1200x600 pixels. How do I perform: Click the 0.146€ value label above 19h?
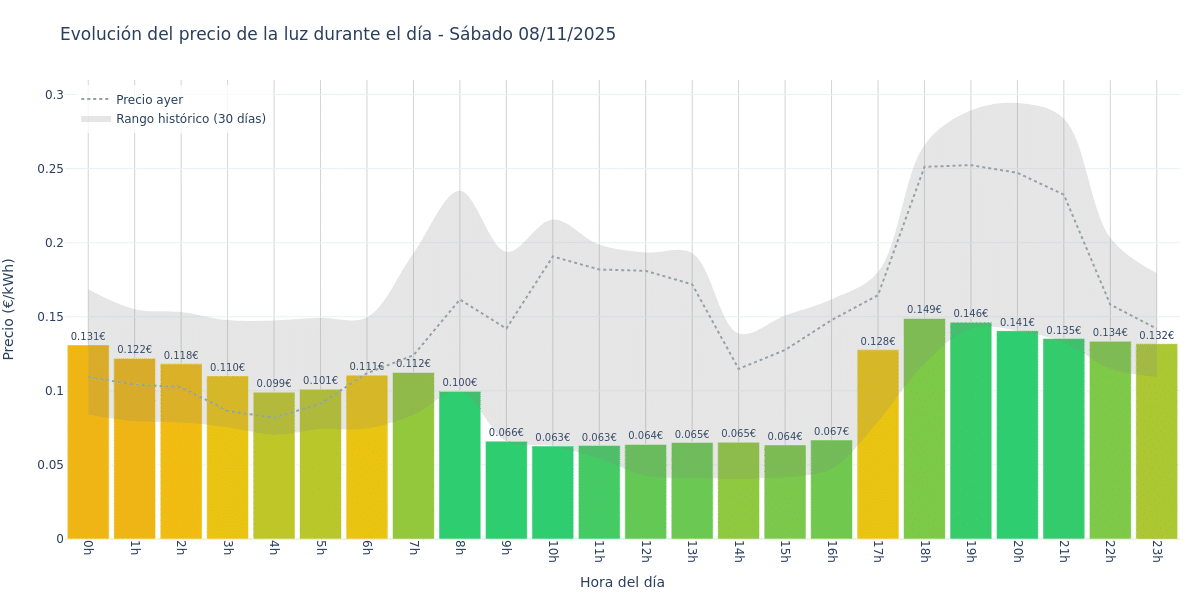coord(970,314)
